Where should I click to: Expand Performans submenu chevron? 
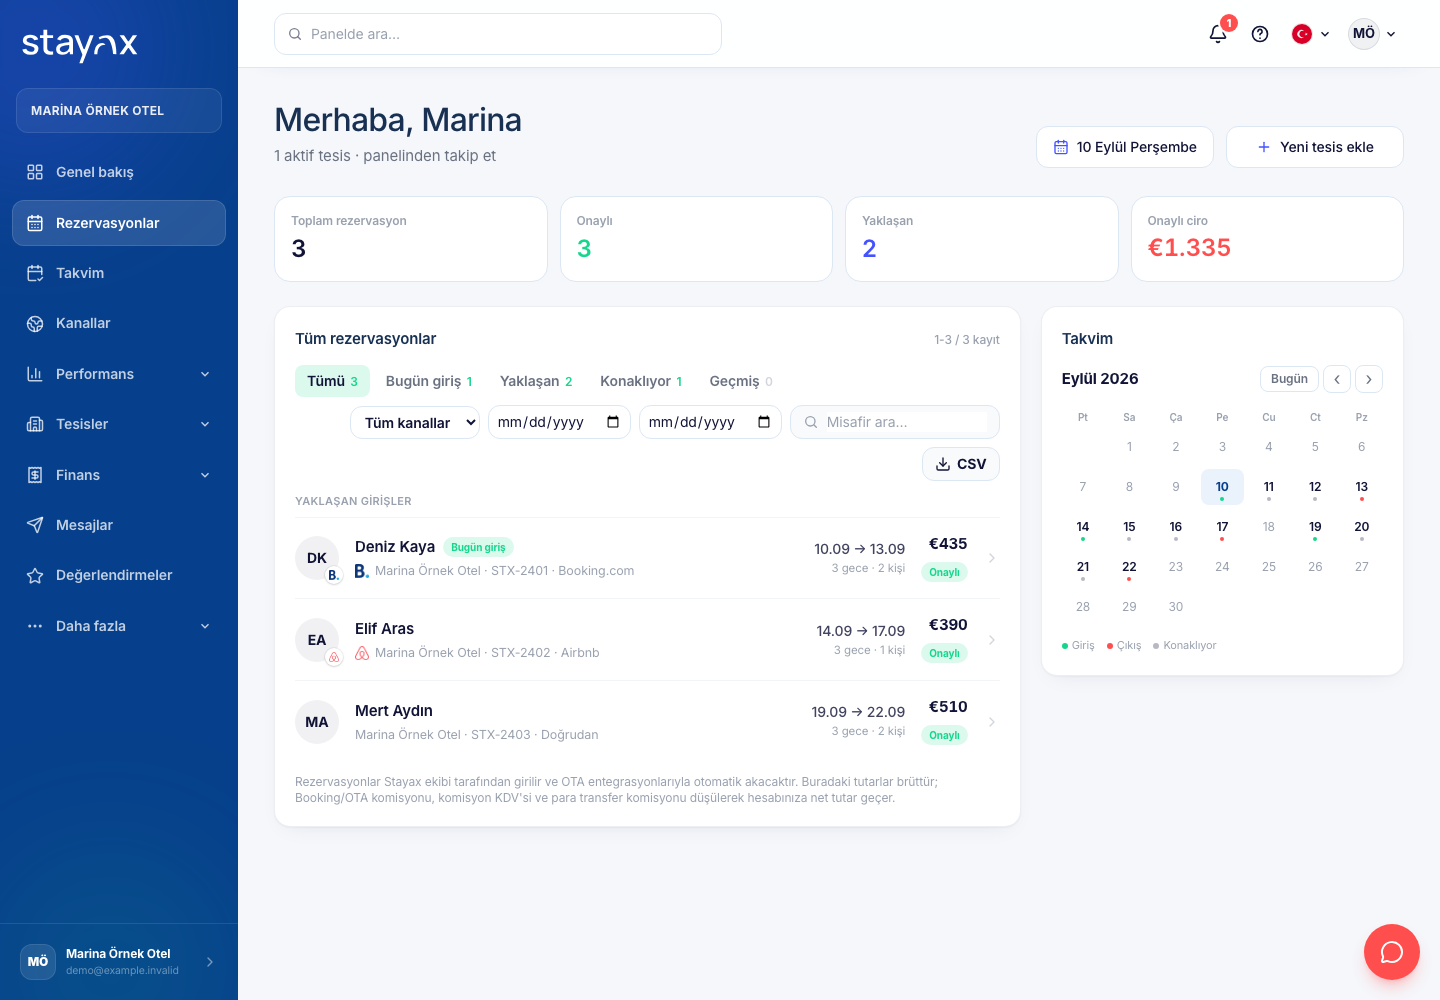pyautogui.click(x=205, y=374)
